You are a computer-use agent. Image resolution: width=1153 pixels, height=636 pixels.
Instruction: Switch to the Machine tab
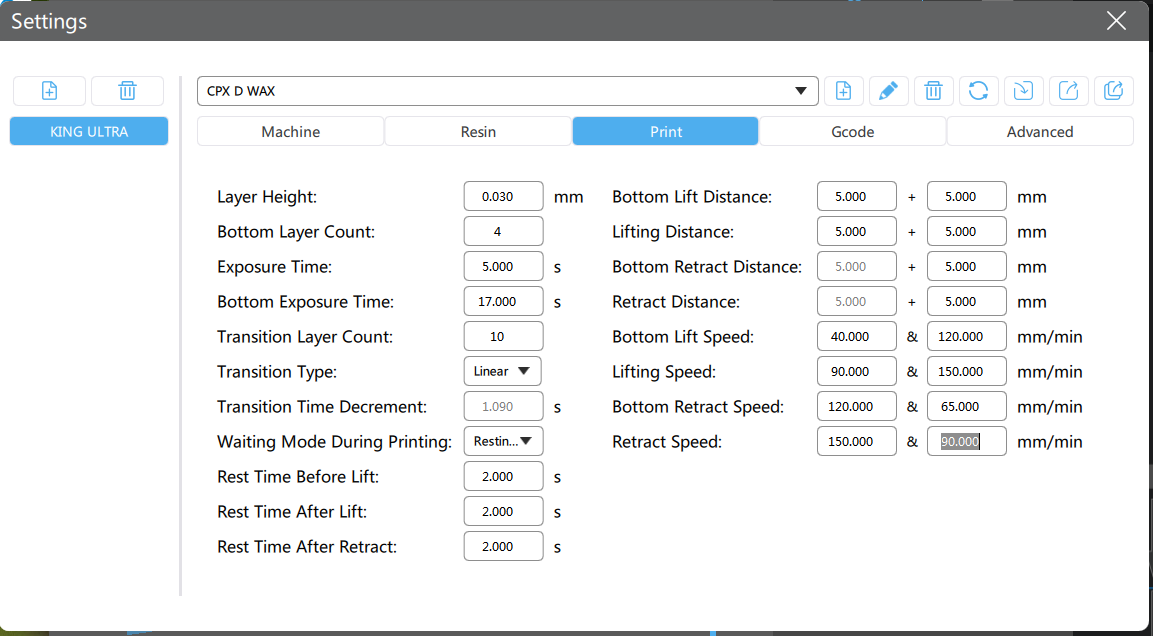[290, 132]
